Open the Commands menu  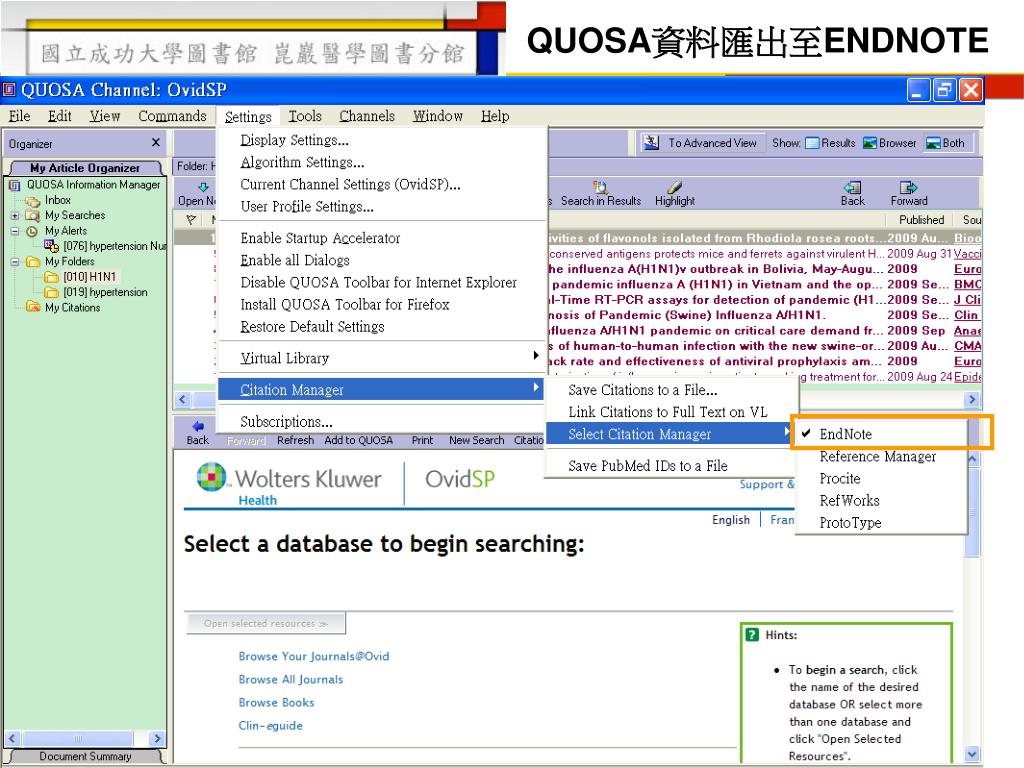172,116
